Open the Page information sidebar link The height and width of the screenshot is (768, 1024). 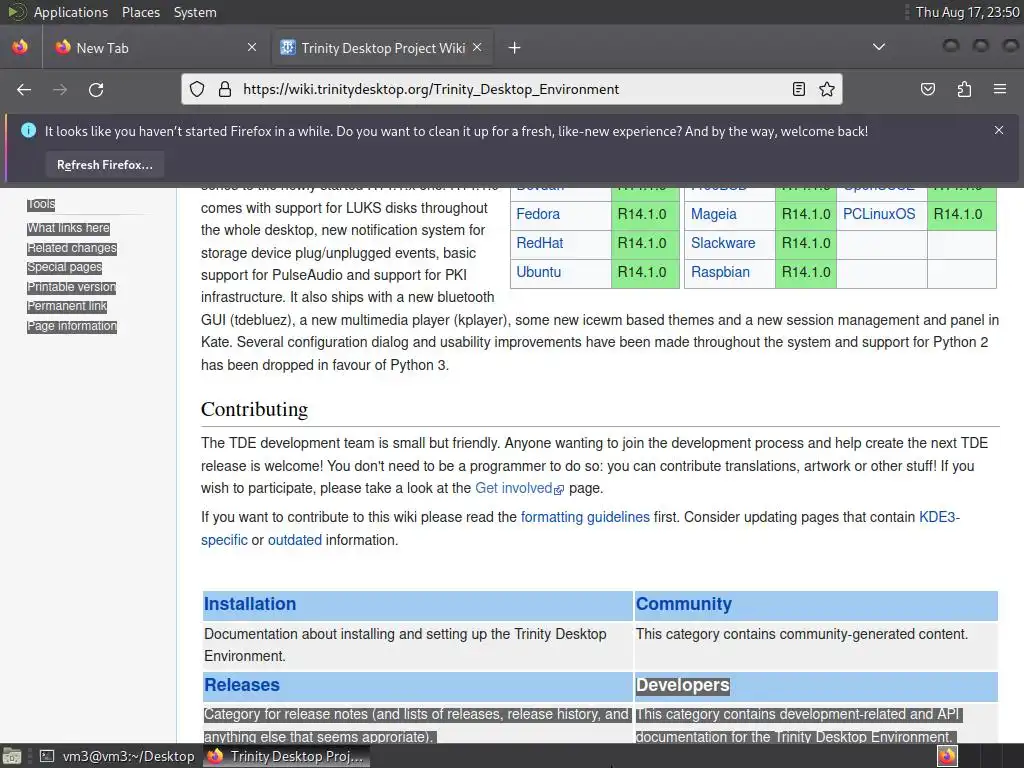click(x=72, y=325)
